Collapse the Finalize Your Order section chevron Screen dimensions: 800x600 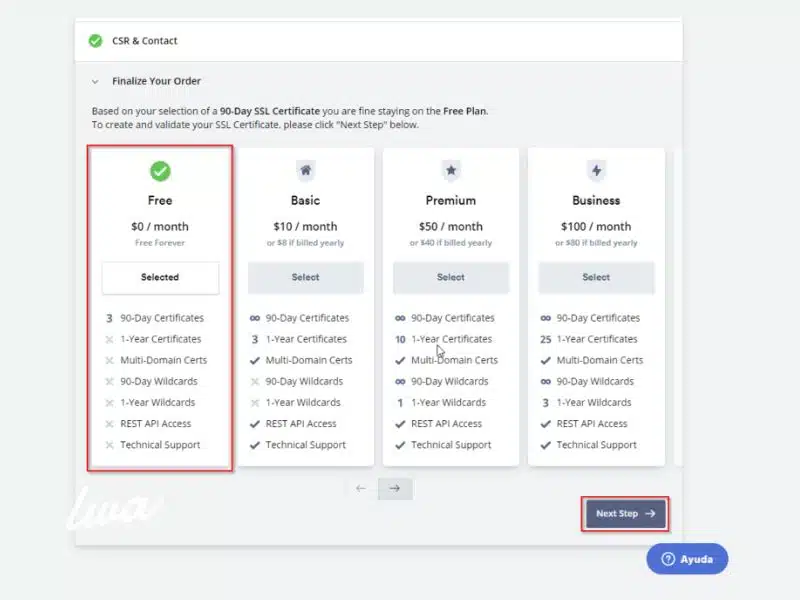click(94, 80)
